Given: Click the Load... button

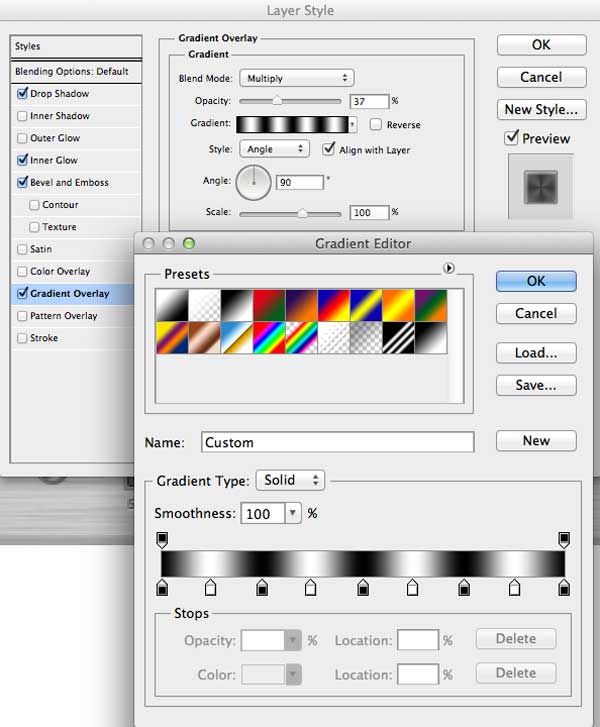Looking at the screenshot, I should tap(536, 353).
